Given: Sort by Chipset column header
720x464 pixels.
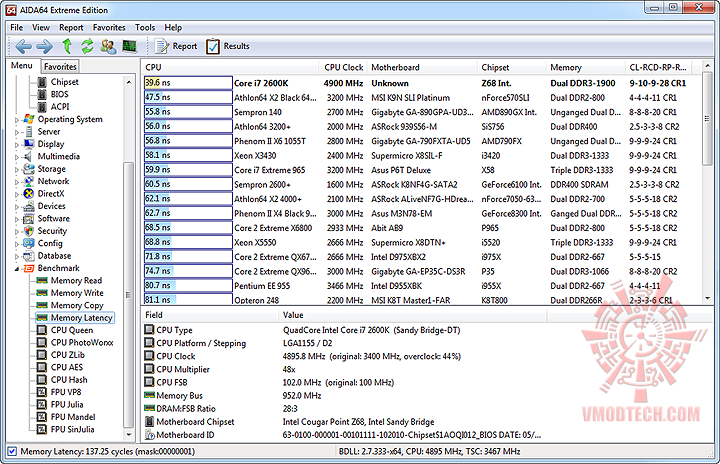Looking at the screenshot, I should (511, 68).
